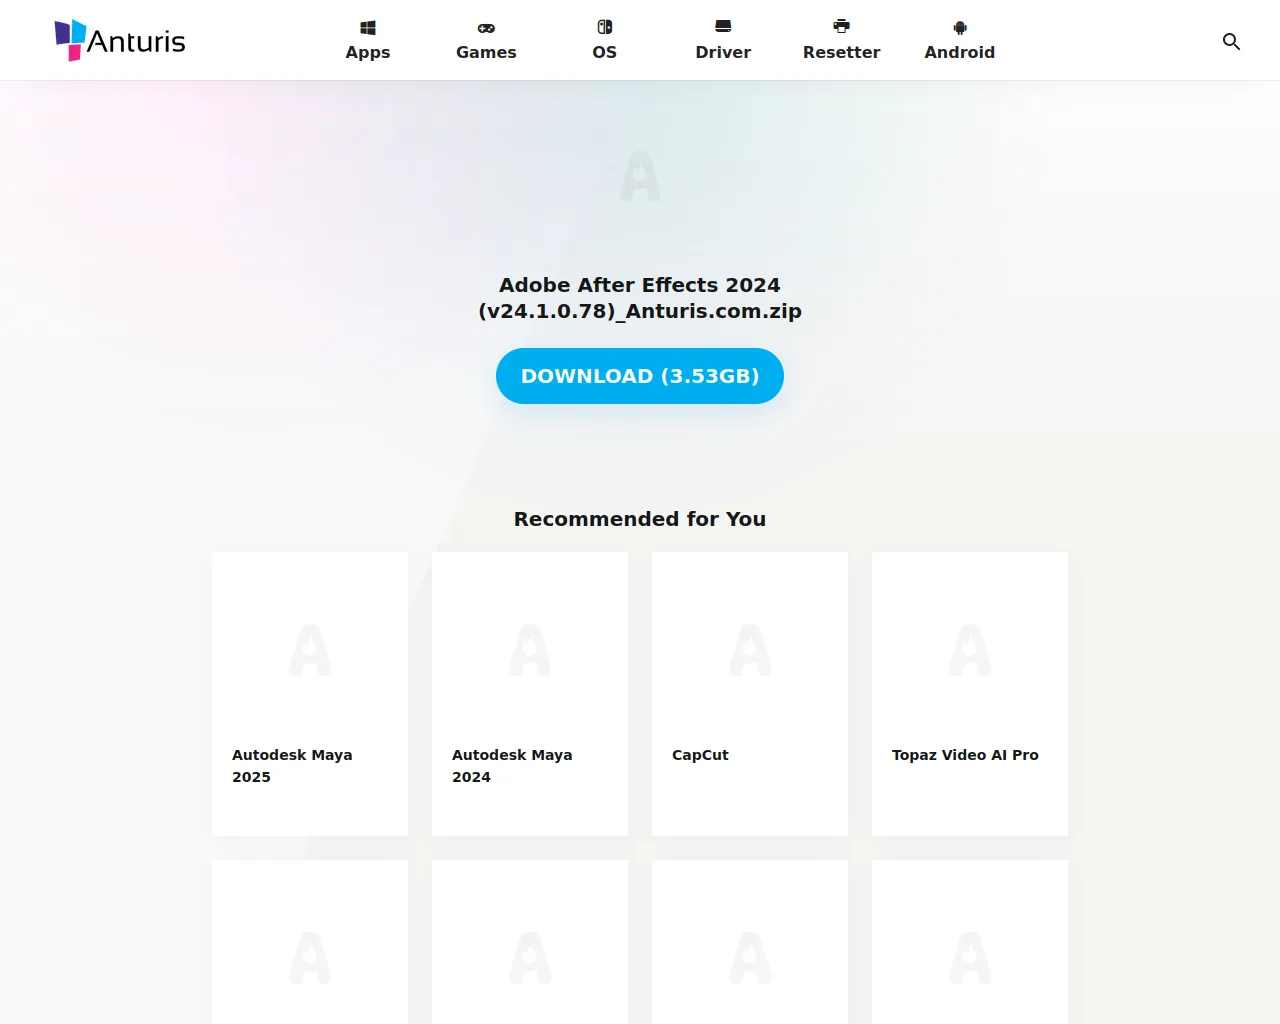Open the search magnifier icon
Image resolution: width=1280 pixels, height=1024 pixels.
[x=1231, y=41]
